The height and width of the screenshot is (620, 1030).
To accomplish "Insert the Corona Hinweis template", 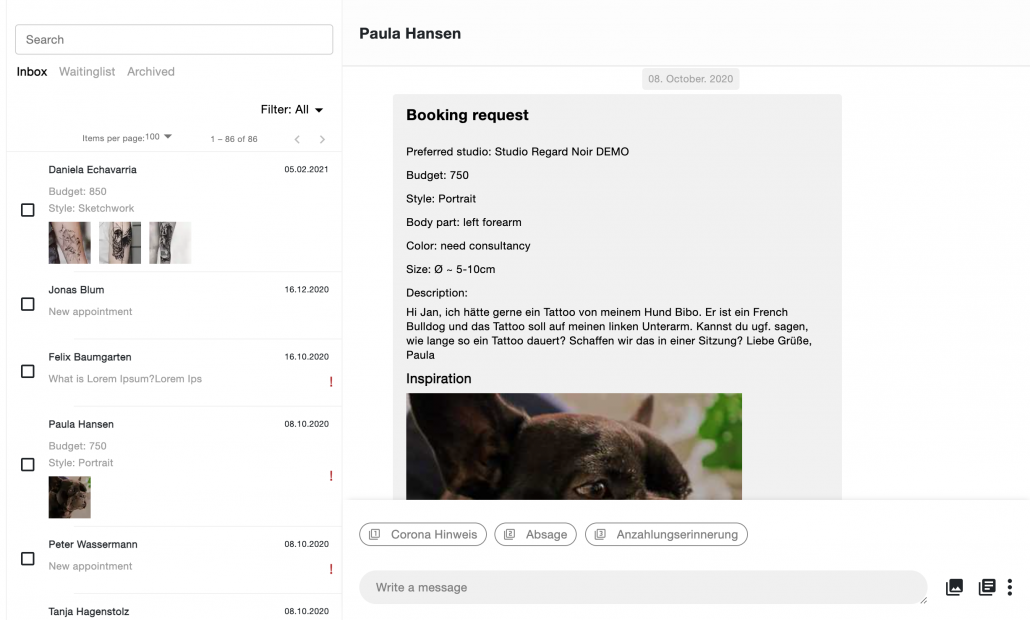I will (423, 535).
